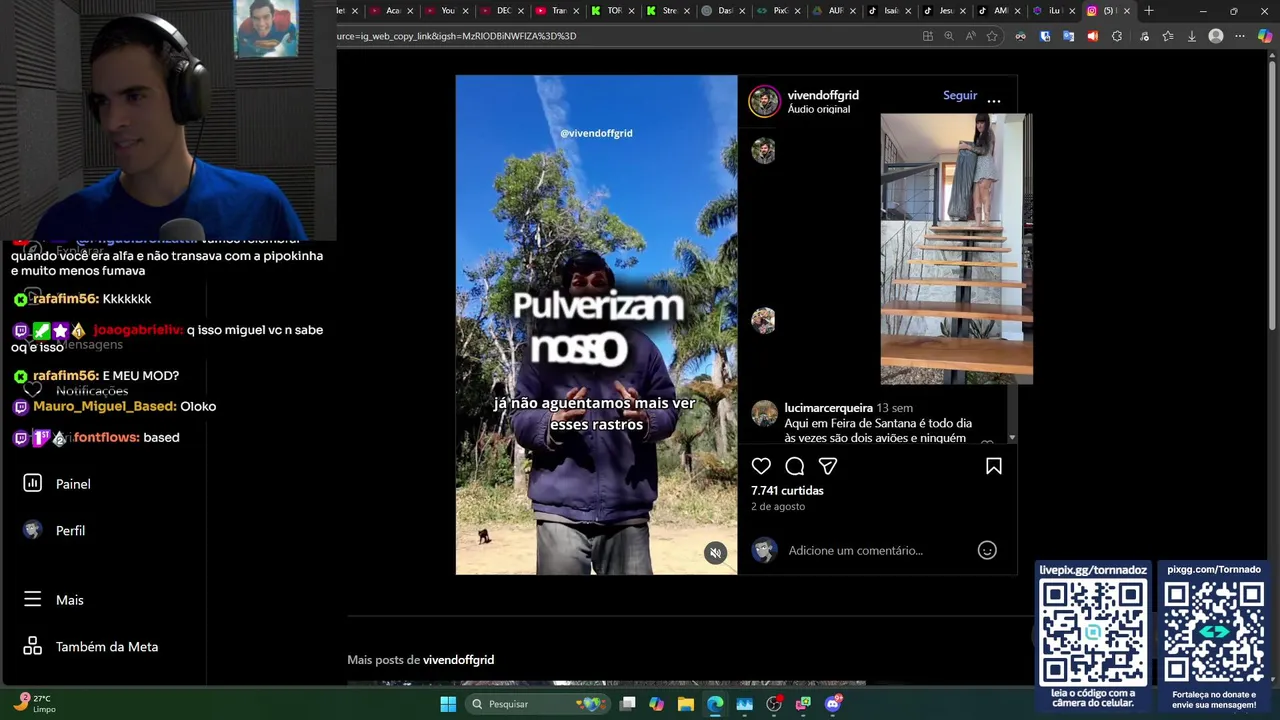The height and width of the screenshot is (720, 1280).
Task: Open the Windows Start menu
Action: [x=448, y=704]
